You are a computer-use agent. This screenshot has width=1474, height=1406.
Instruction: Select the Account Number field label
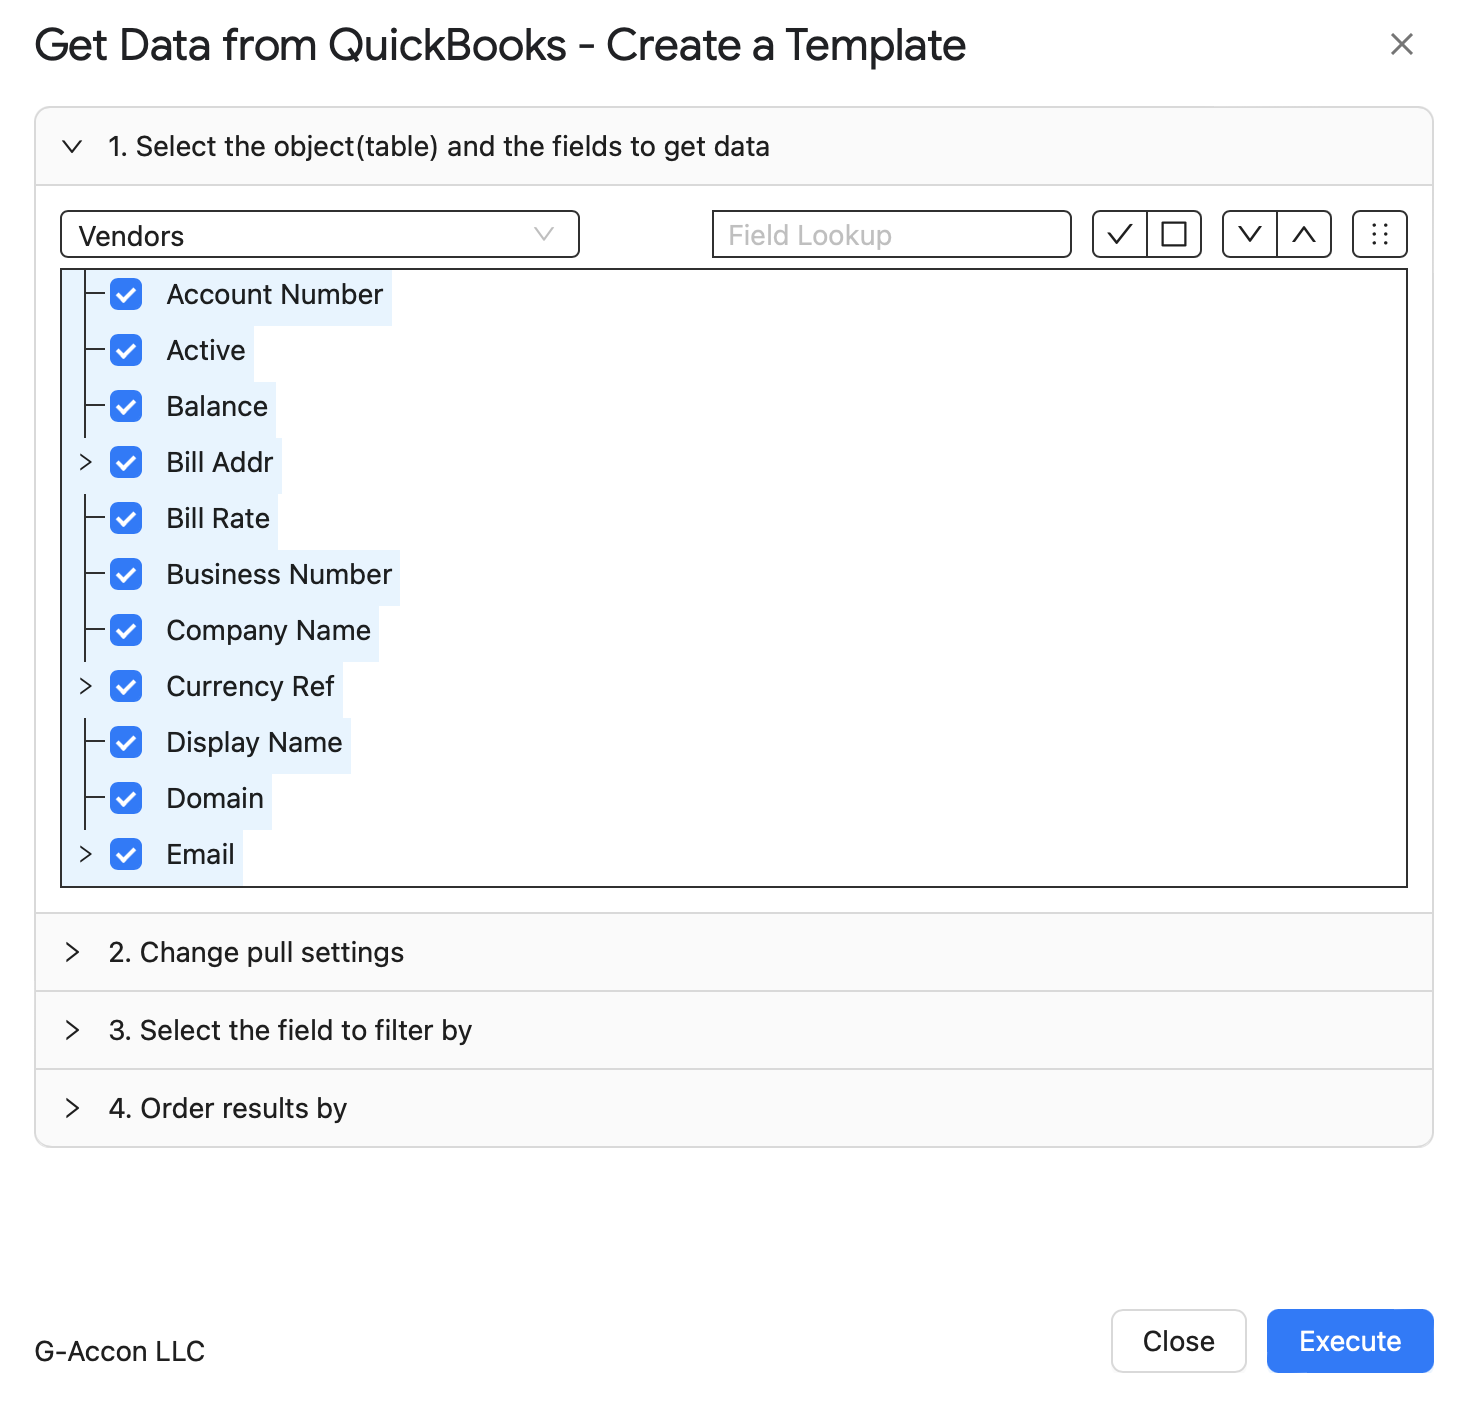275,294
